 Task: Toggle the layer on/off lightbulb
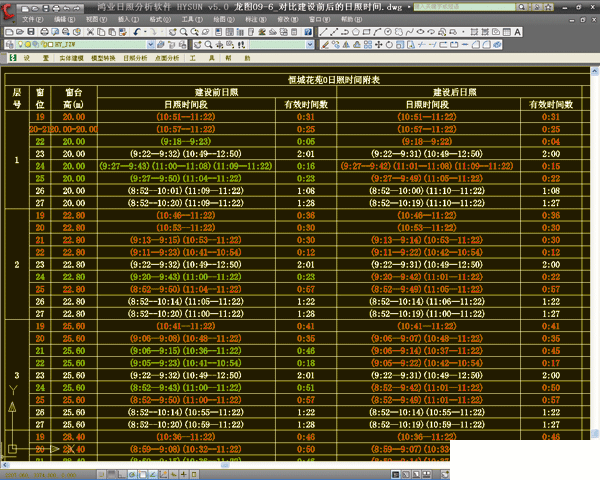pyautogui.click(x=21, y=44)
